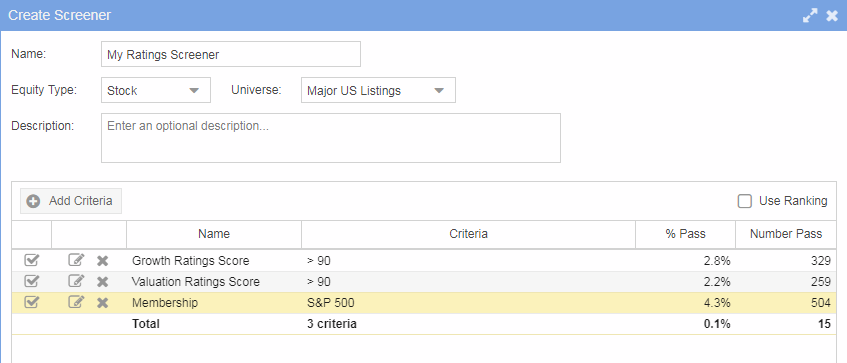
Task: Open the Equity Type dropdown showing Stock
Action: tap(156, 90)
